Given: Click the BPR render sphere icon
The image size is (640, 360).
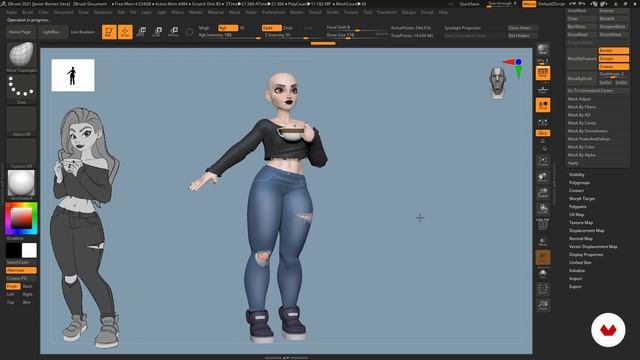Looking at the screenshot, I should pos(542,50).
